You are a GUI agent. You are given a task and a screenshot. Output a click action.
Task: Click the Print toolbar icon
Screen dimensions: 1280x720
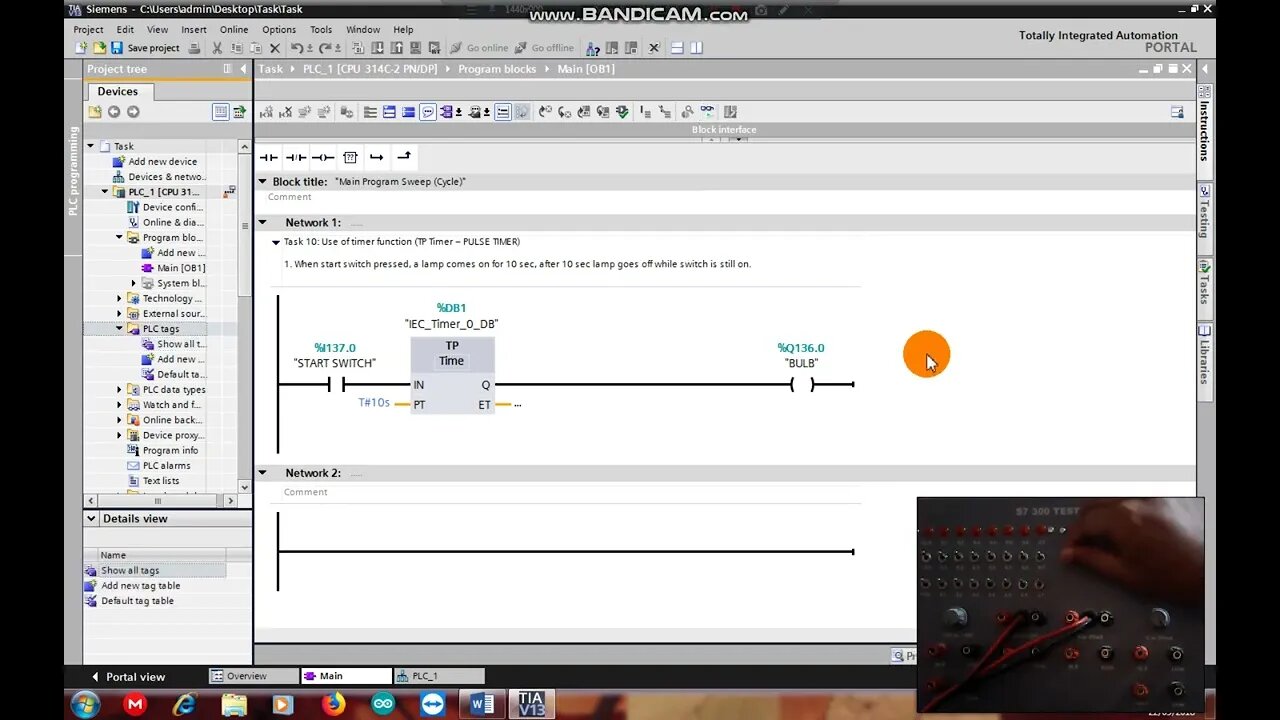(194, 48)
